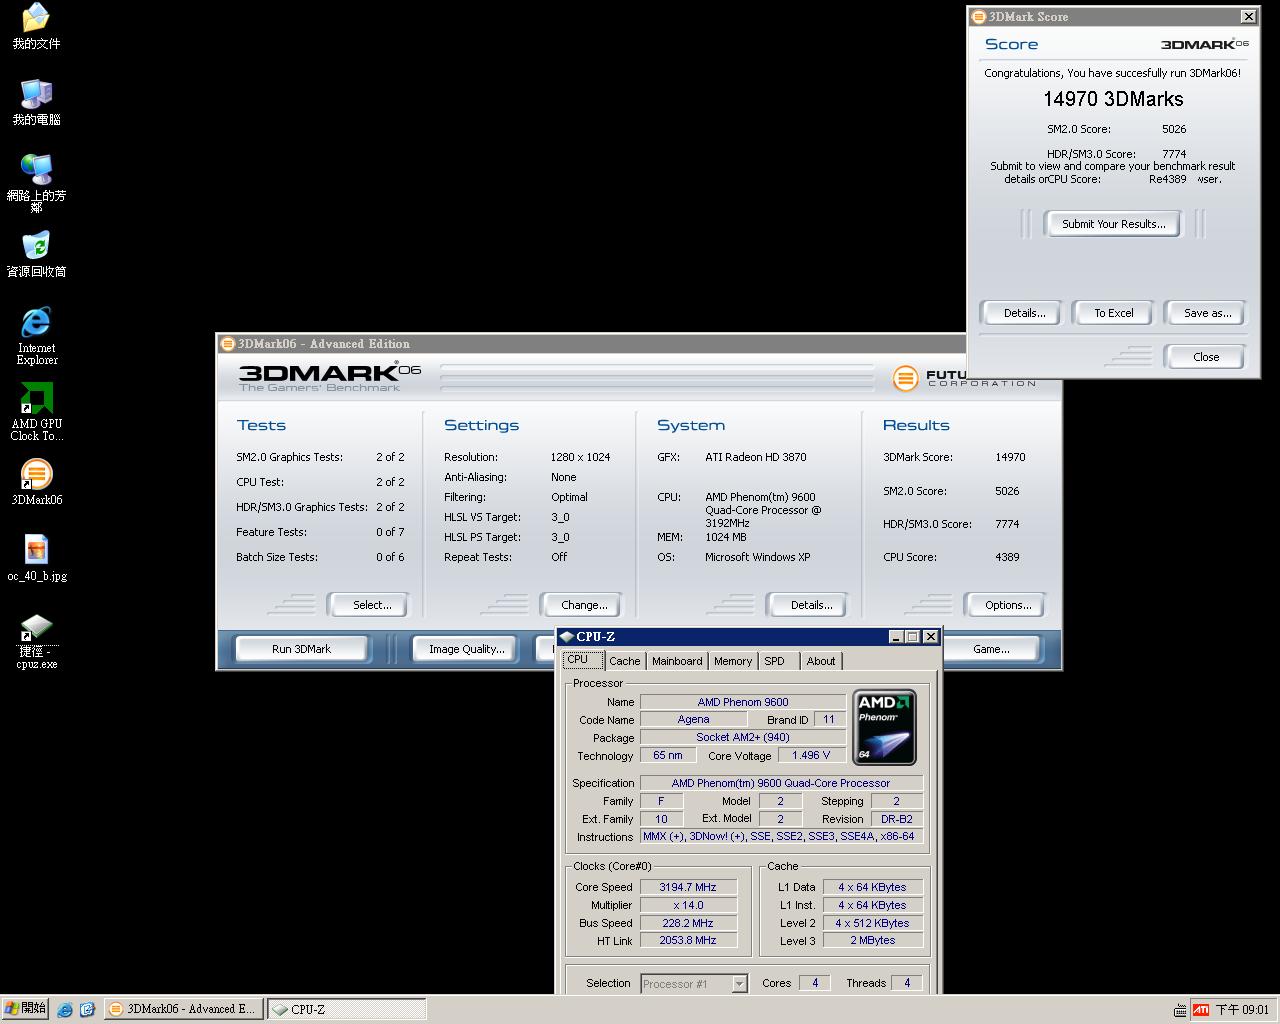Click the Futuremark logo in 3DMark06
Viewport: 1280px width, 1024px height.
pyautogui.click(x=905, y=379)
